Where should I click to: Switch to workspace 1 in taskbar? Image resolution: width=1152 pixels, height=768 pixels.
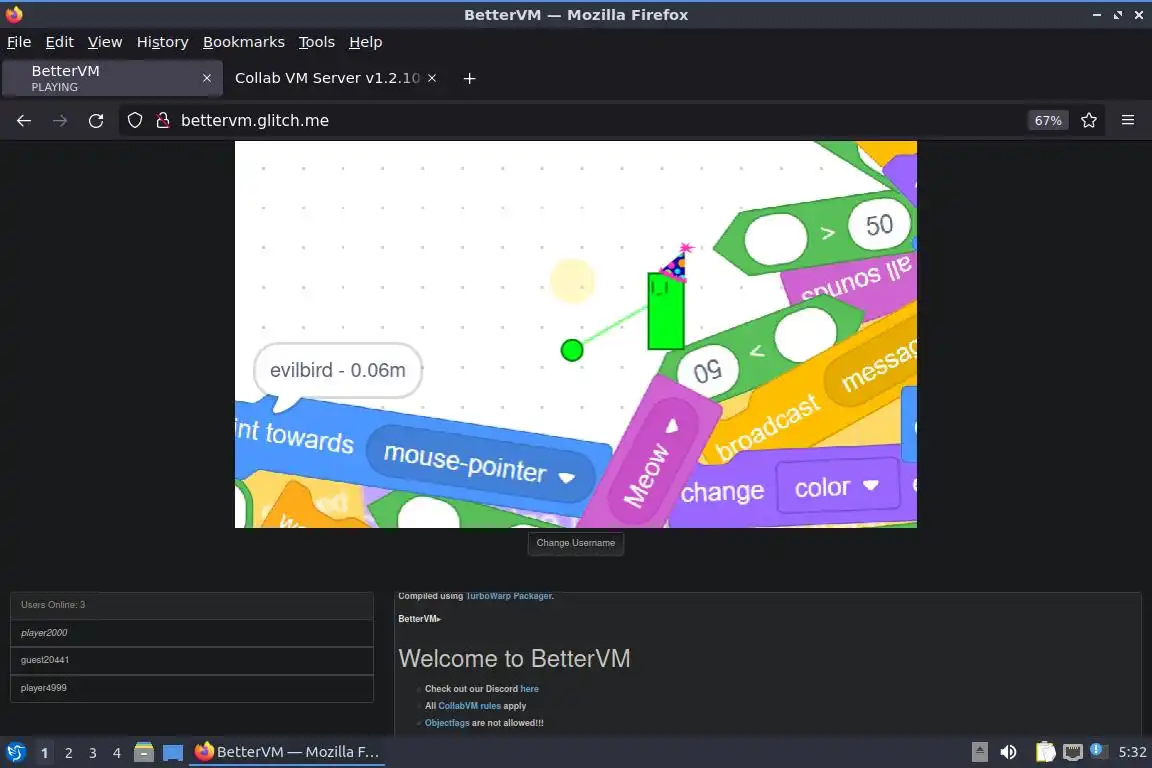pos(44,753)
